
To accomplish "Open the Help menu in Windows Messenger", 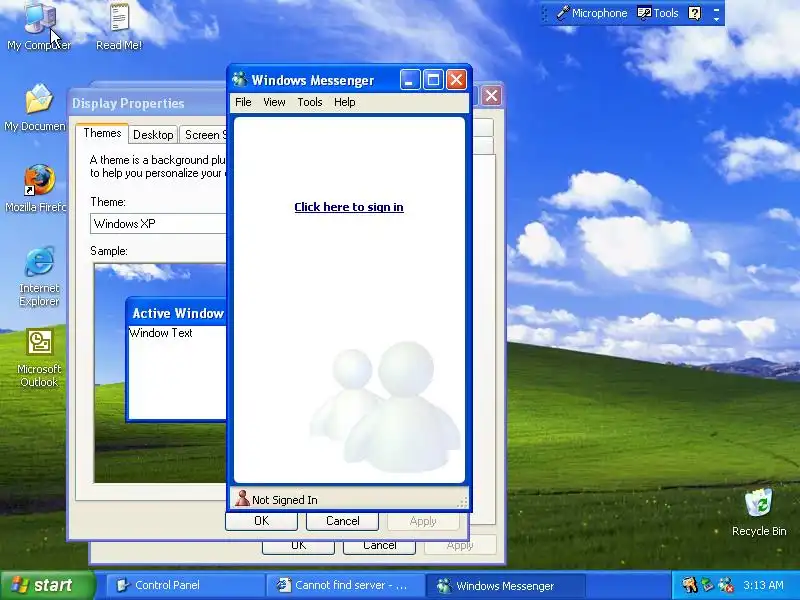I will coord(344,102).
